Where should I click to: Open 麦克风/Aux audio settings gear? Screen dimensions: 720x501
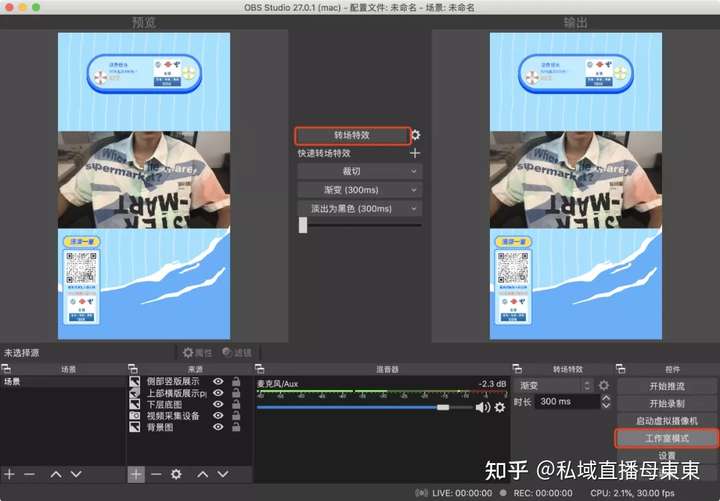point(500,407)
